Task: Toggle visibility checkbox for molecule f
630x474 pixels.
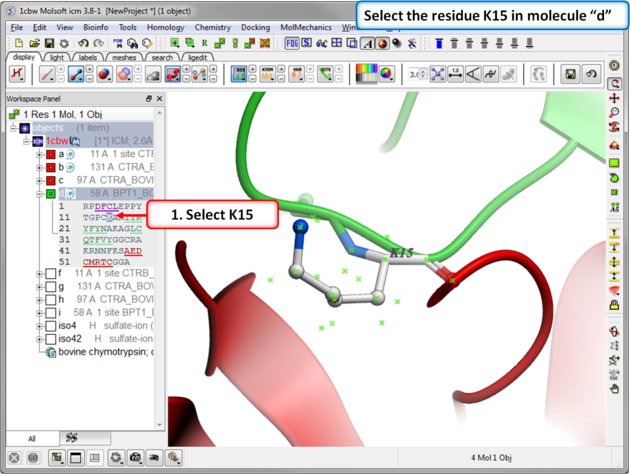Action: coord(50,273)
